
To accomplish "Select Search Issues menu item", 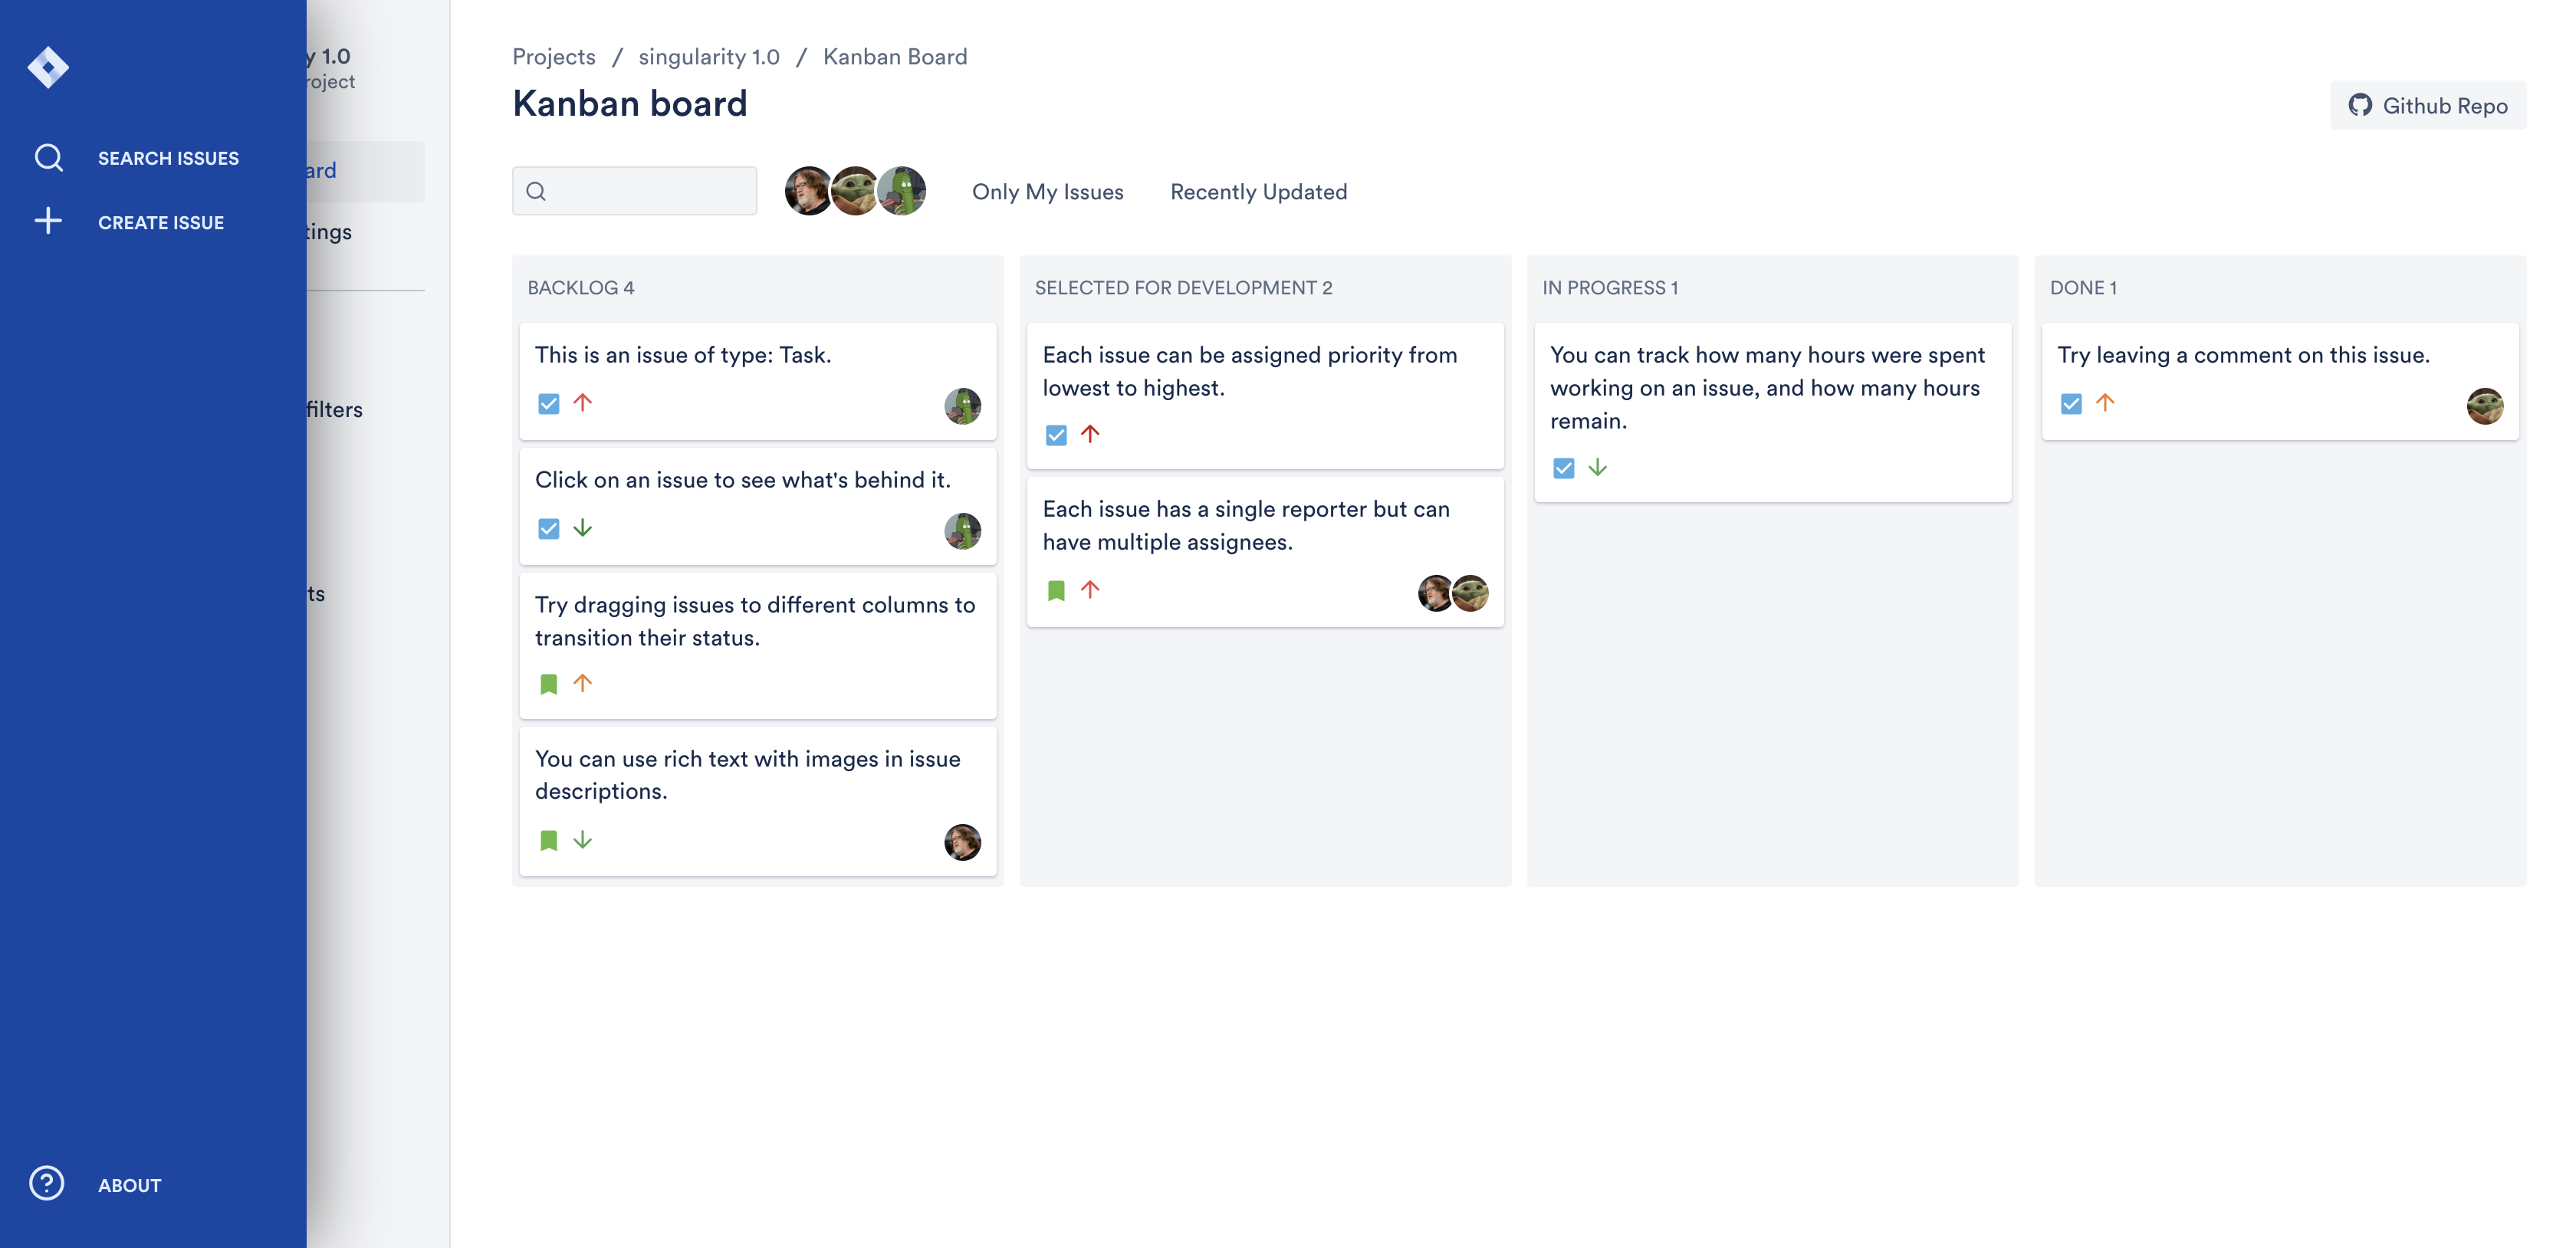I will [x=168, y=158].
